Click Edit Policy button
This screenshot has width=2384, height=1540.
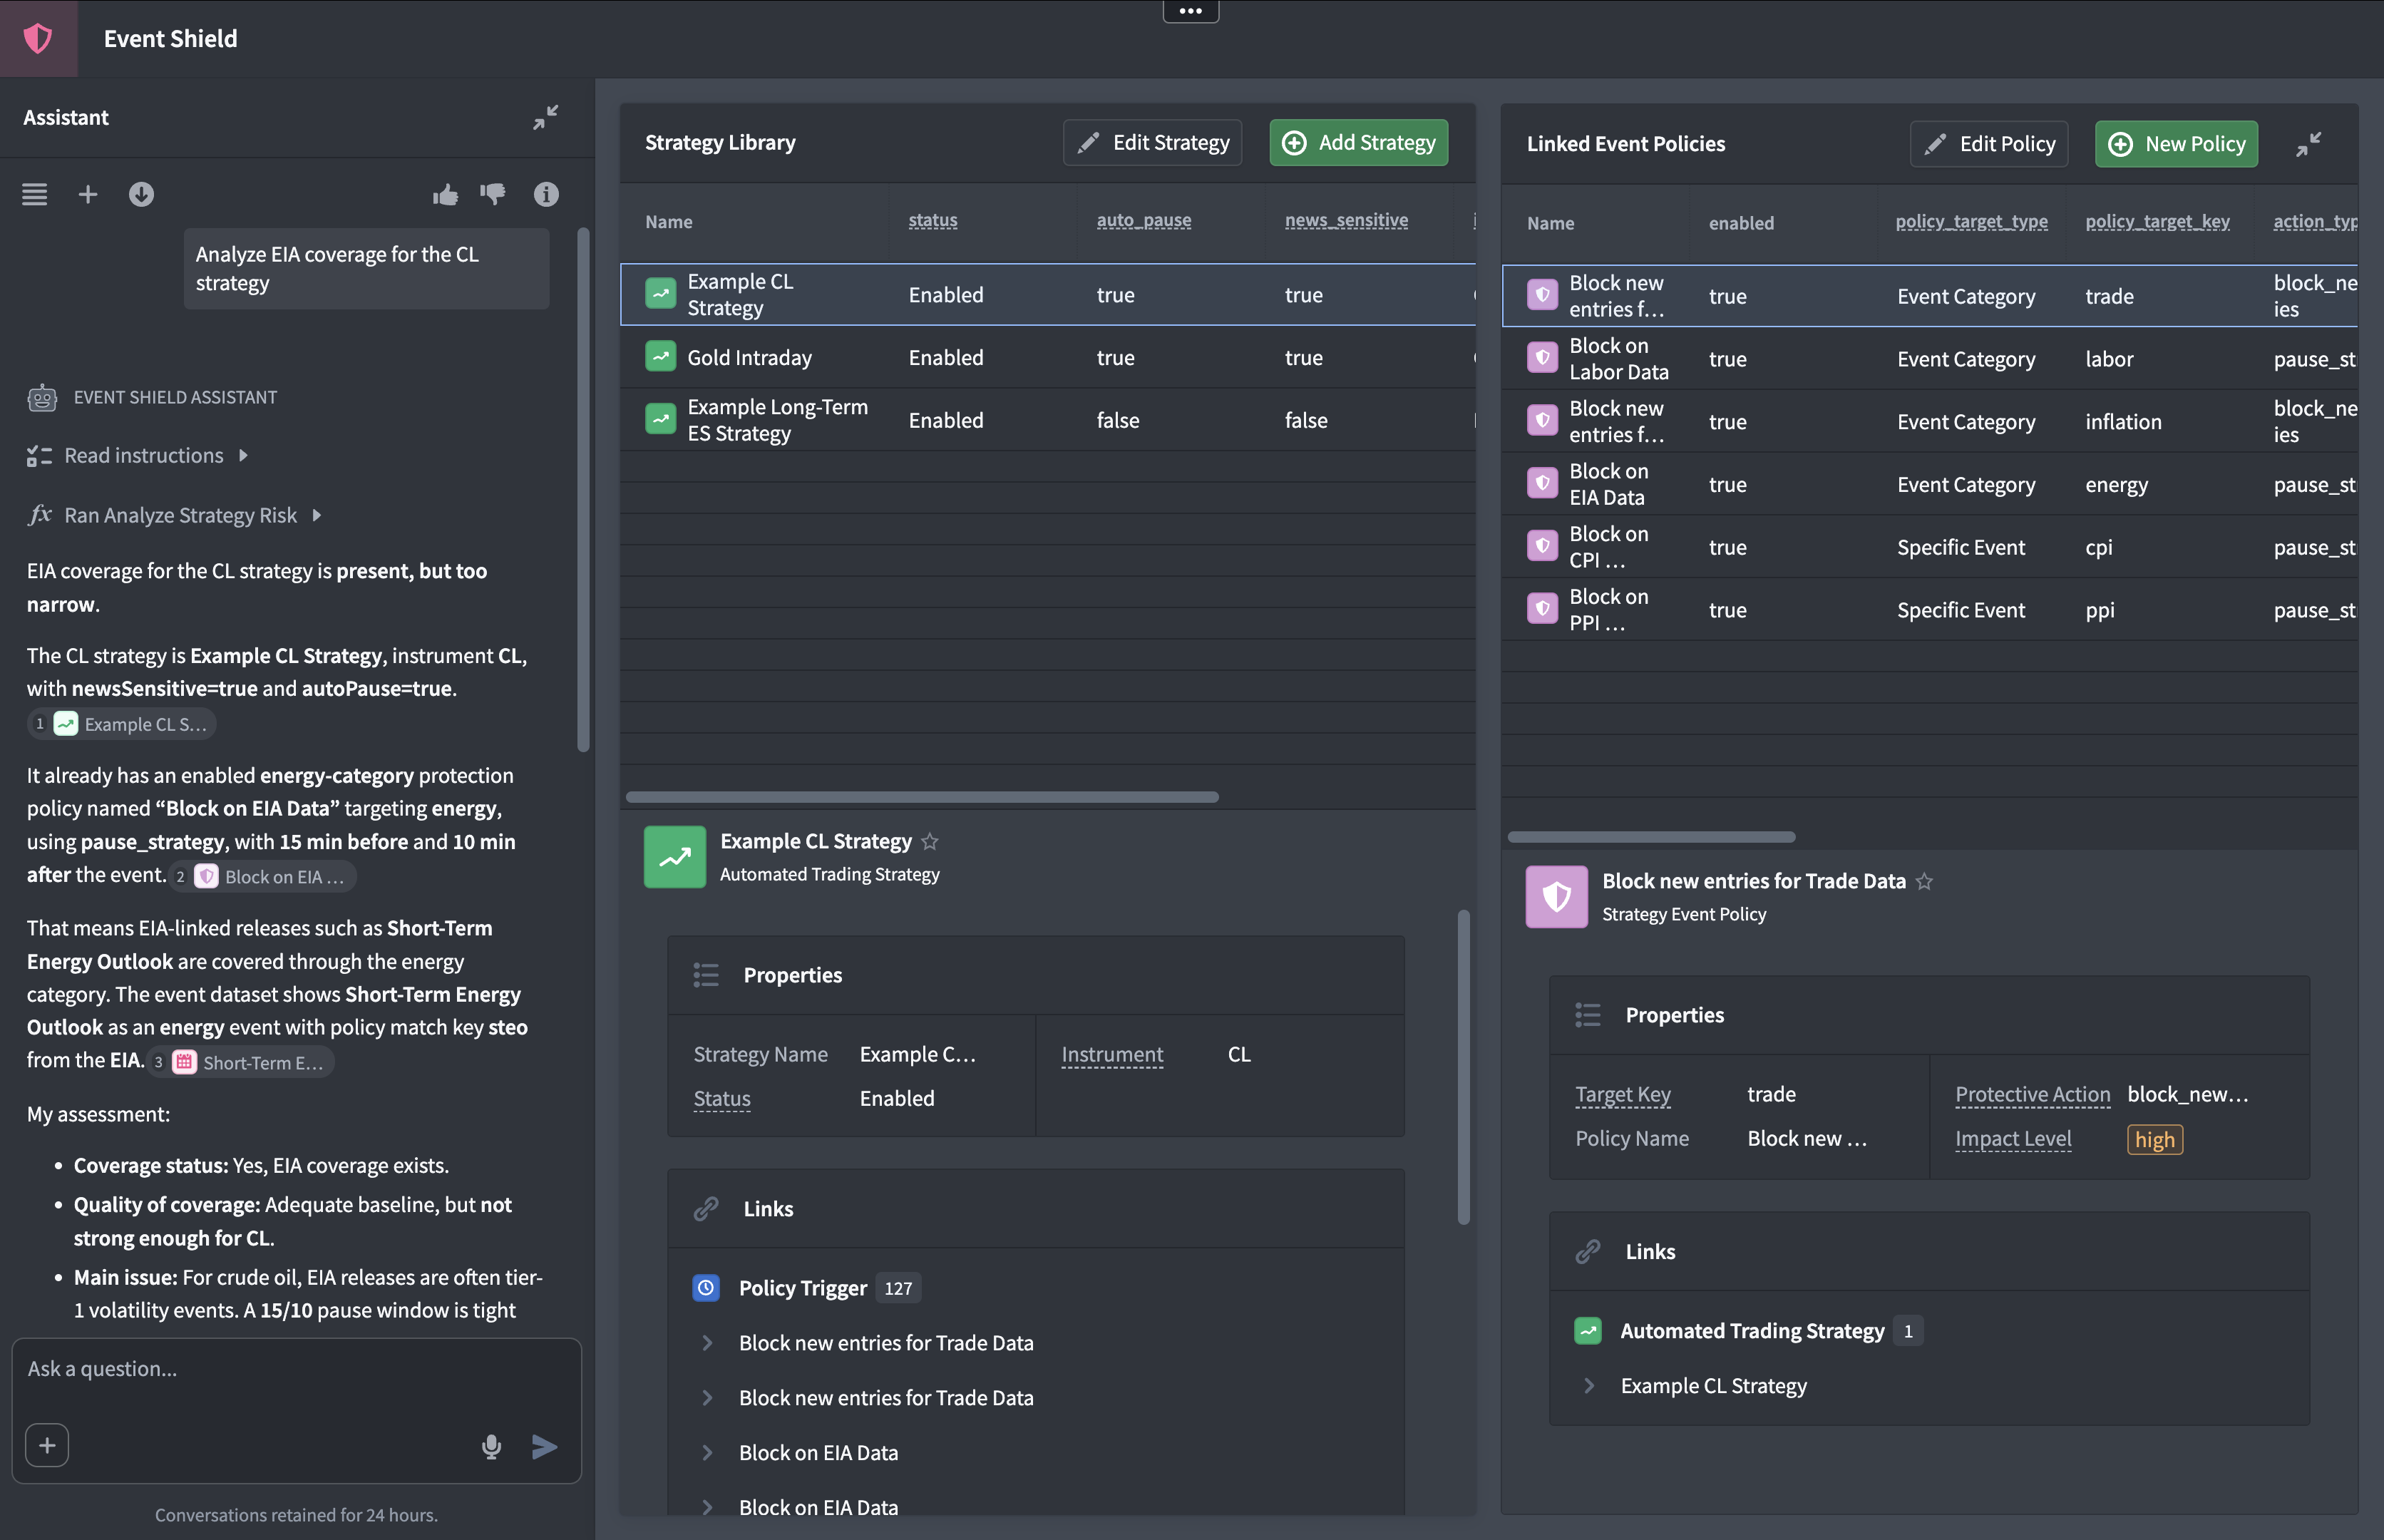(x=1988, y=144)
